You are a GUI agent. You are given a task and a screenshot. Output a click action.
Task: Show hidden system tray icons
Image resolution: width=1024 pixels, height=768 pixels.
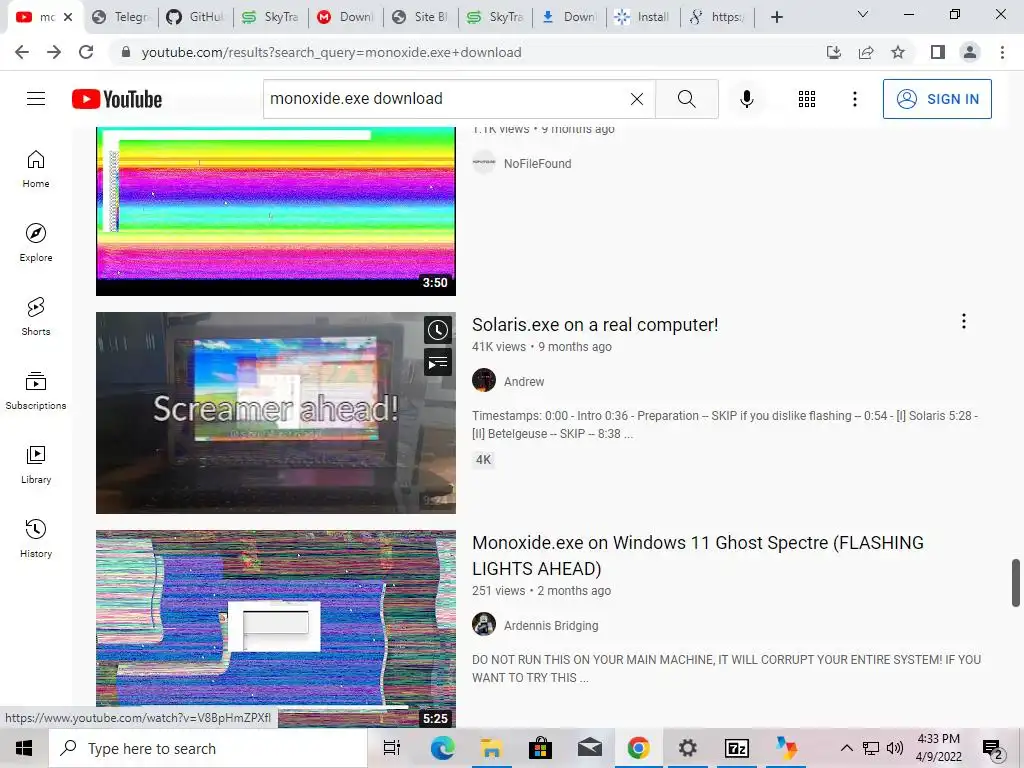[x=846, y=748]
